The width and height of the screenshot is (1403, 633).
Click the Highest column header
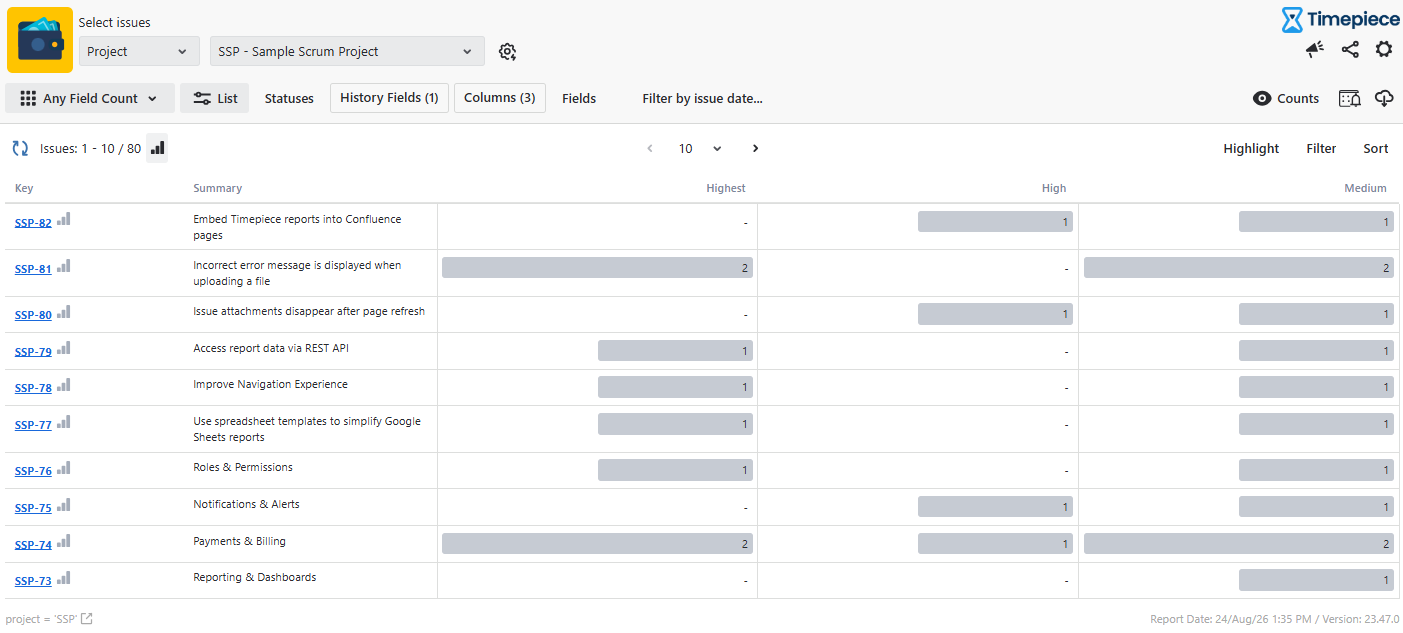[726, 188]
